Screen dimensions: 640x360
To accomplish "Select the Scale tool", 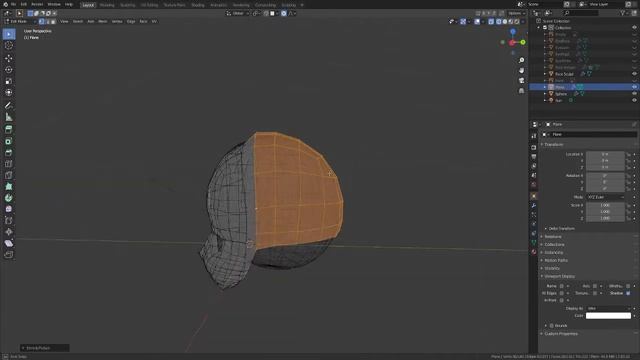I will point(9,81).
